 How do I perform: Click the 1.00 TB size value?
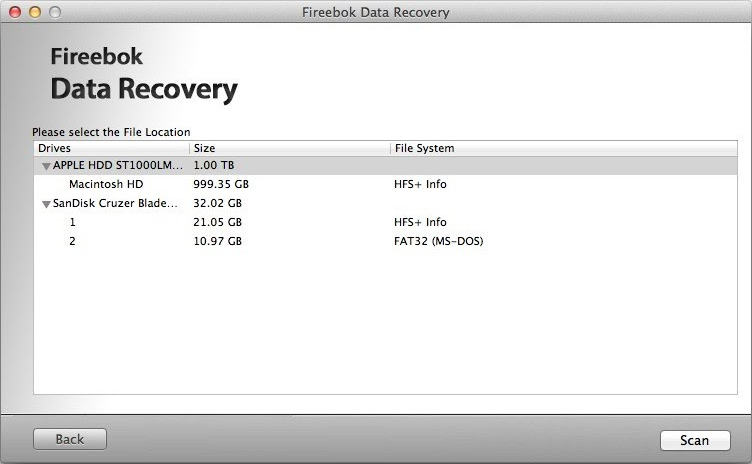(213, 165)
